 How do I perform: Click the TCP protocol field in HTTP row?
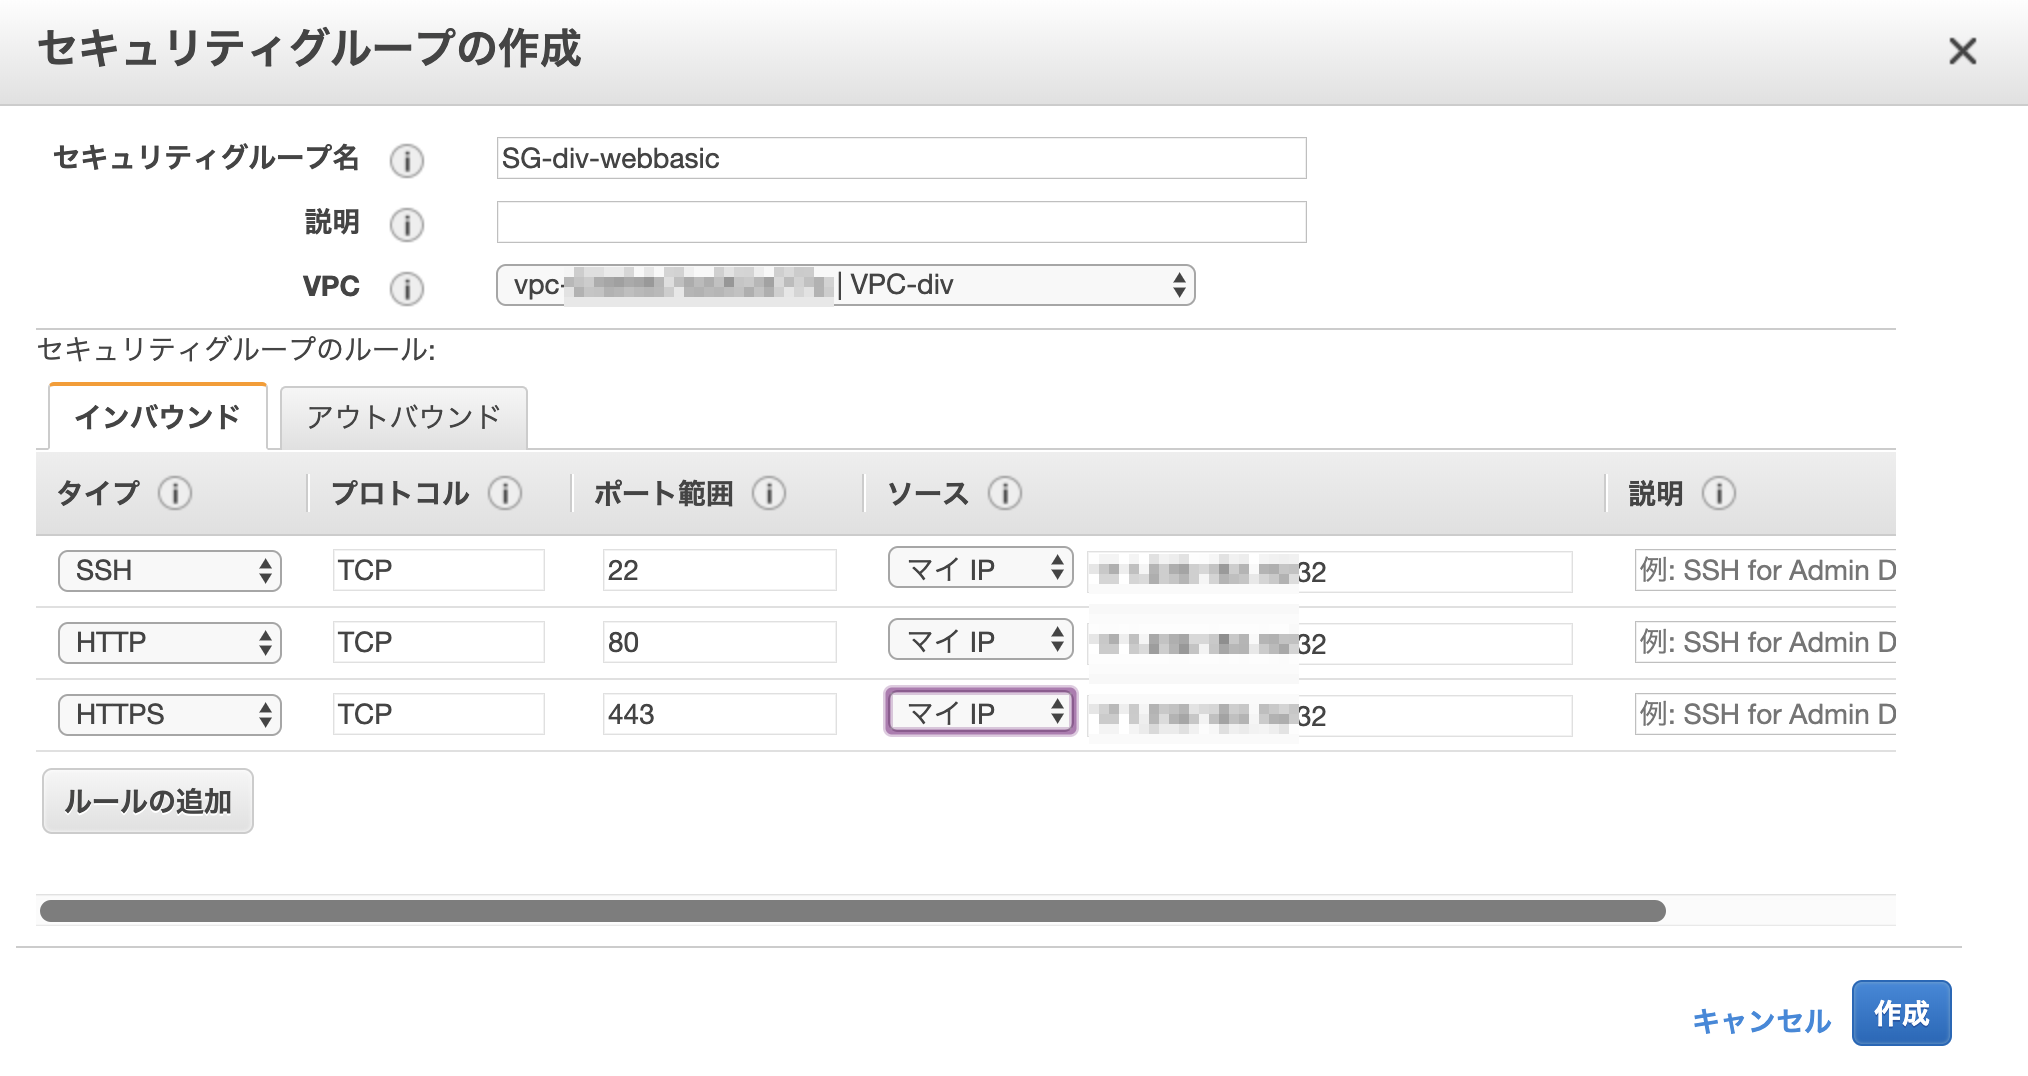click(x=439, y=643)
